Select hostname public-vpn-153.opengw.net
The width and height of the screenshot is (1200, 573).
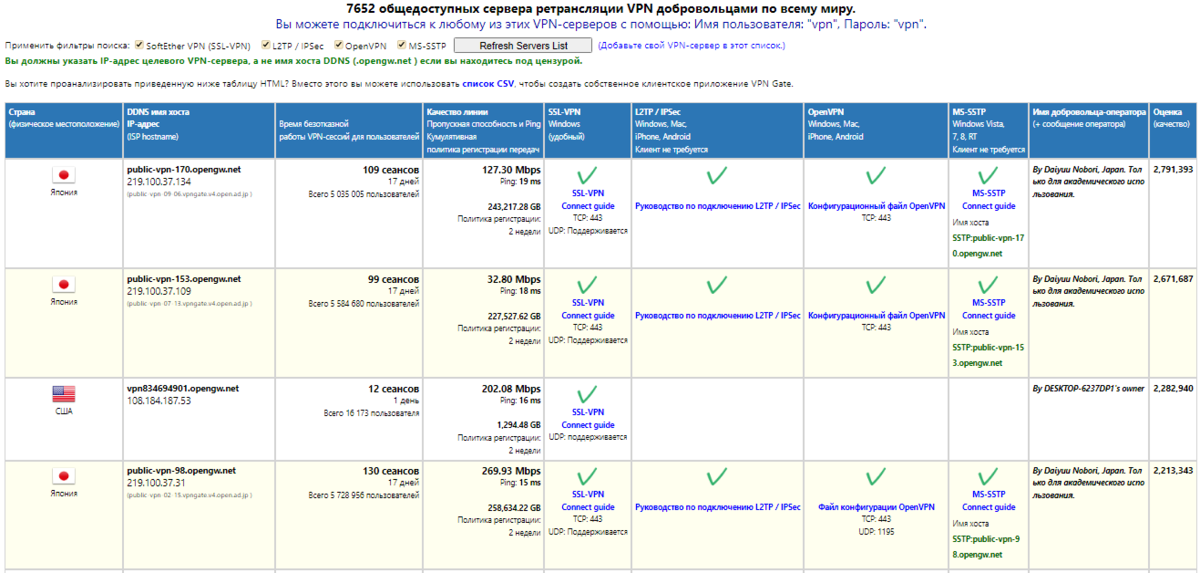[184, 279]
